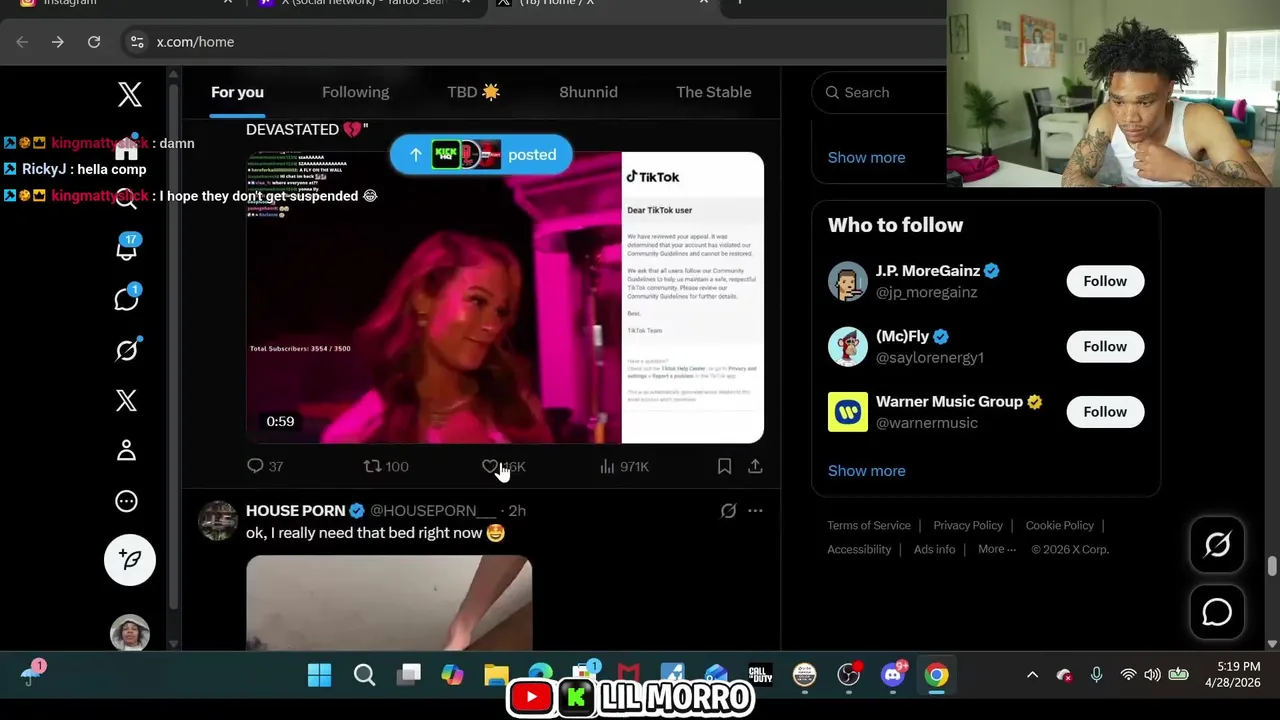Open Grok icon in left sidebar
Viewport: 1280px width, 720px height.
point(127,349)
